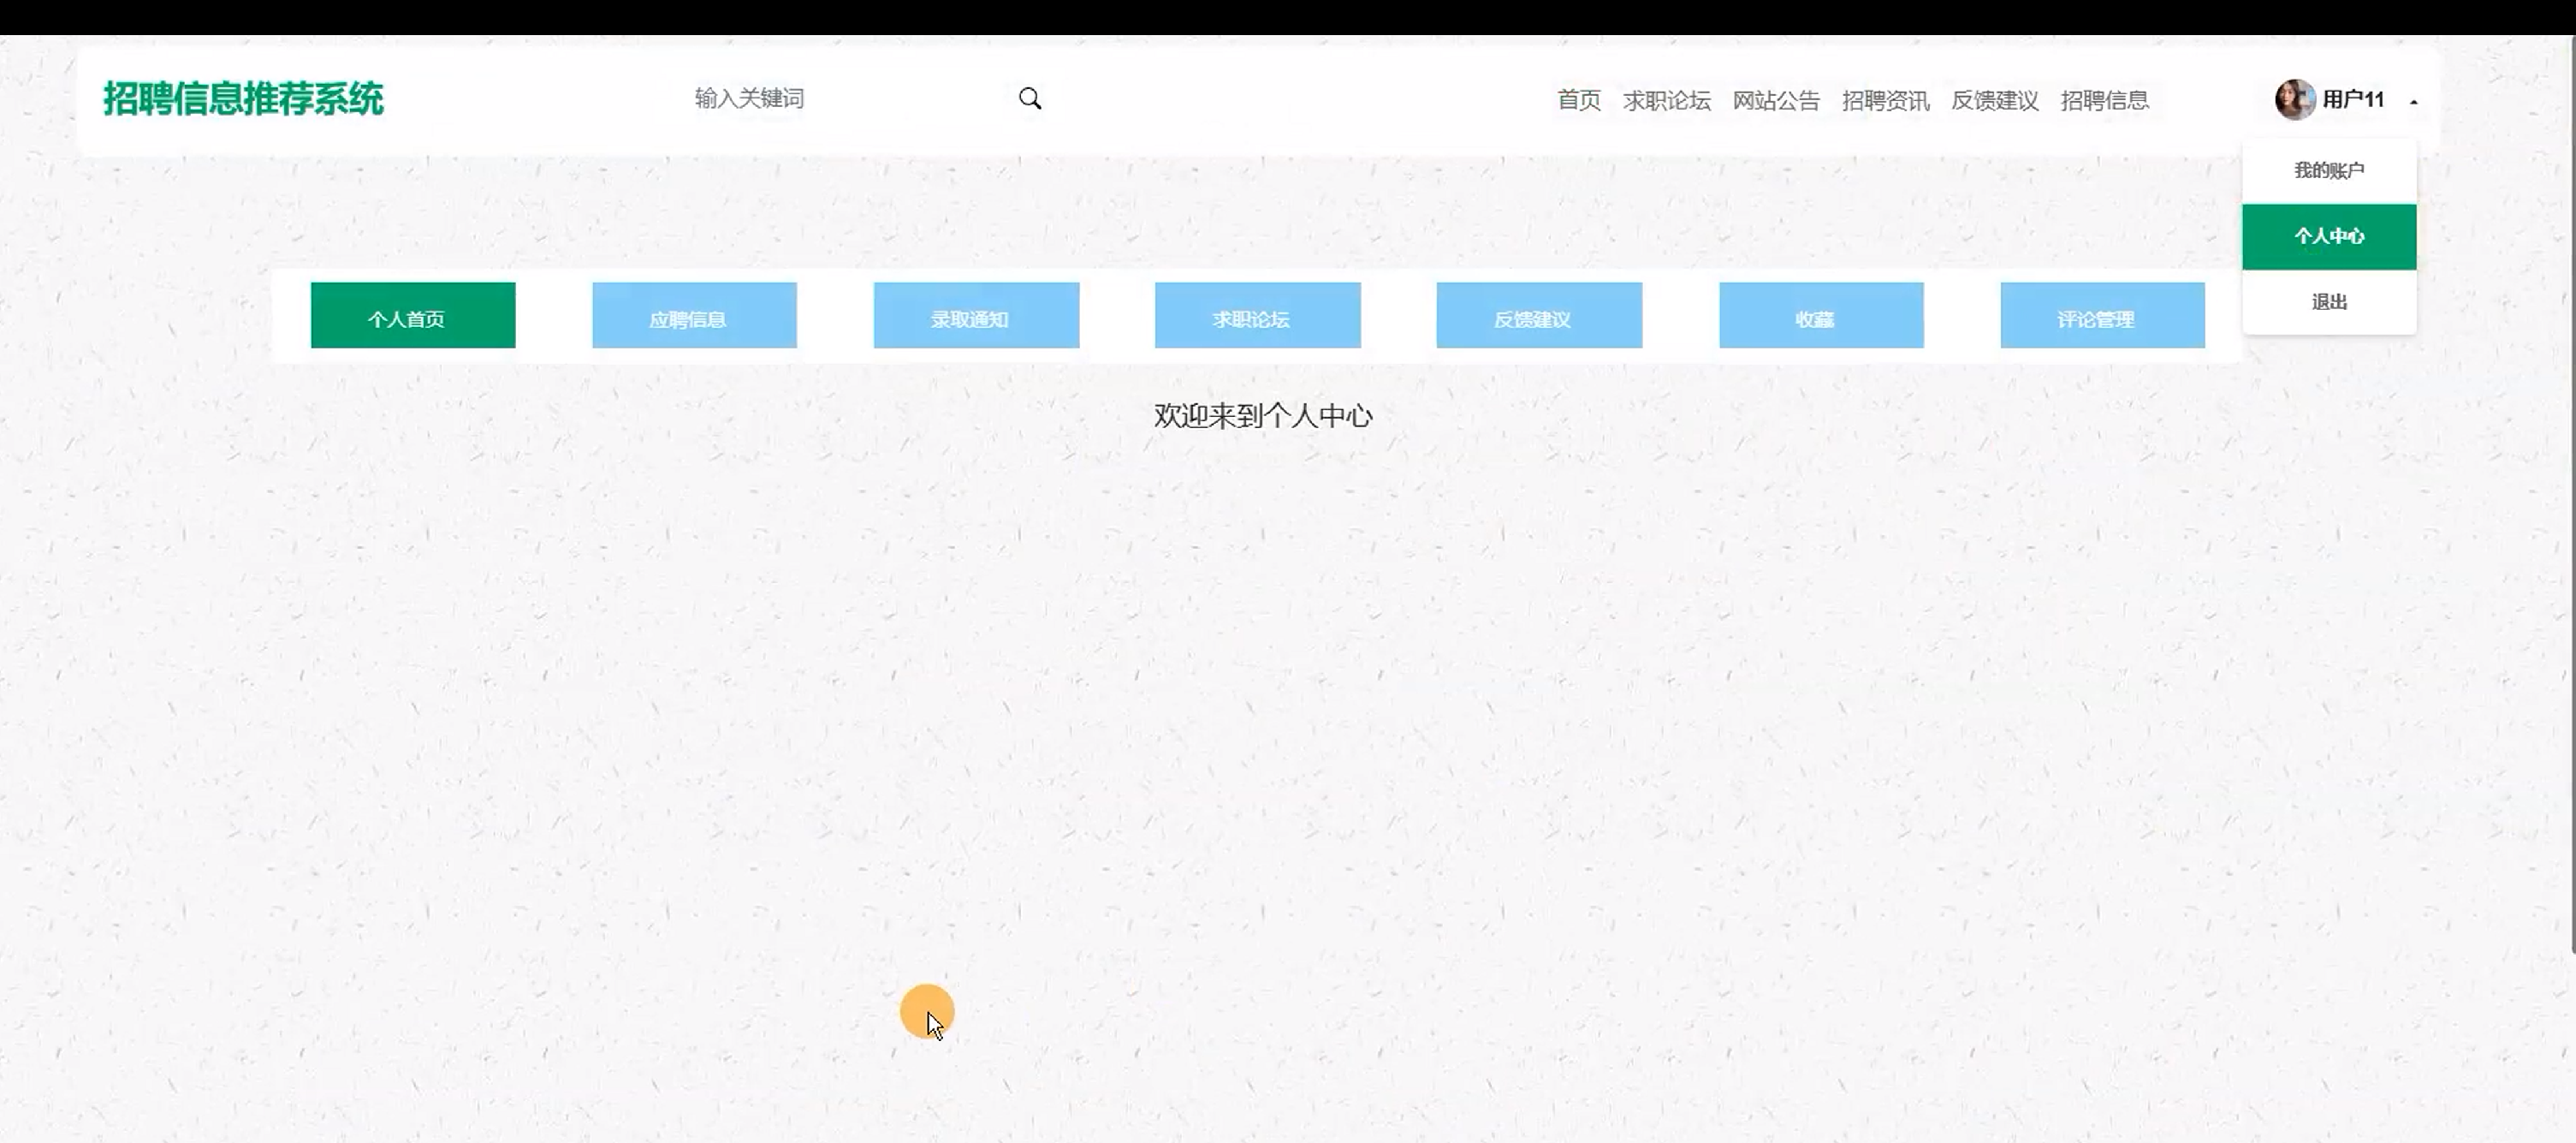This screenshot has height=1143, width=2576.
Task: Open the 收藏 tab
Action: [x=1820, y=315]
